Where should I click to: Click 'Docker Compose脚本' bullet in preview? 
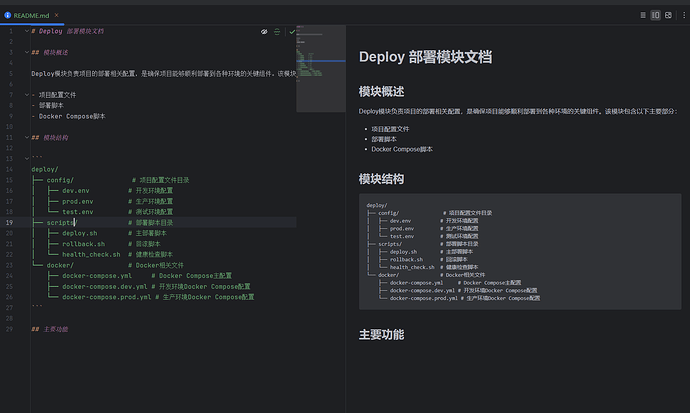point(402,149)
